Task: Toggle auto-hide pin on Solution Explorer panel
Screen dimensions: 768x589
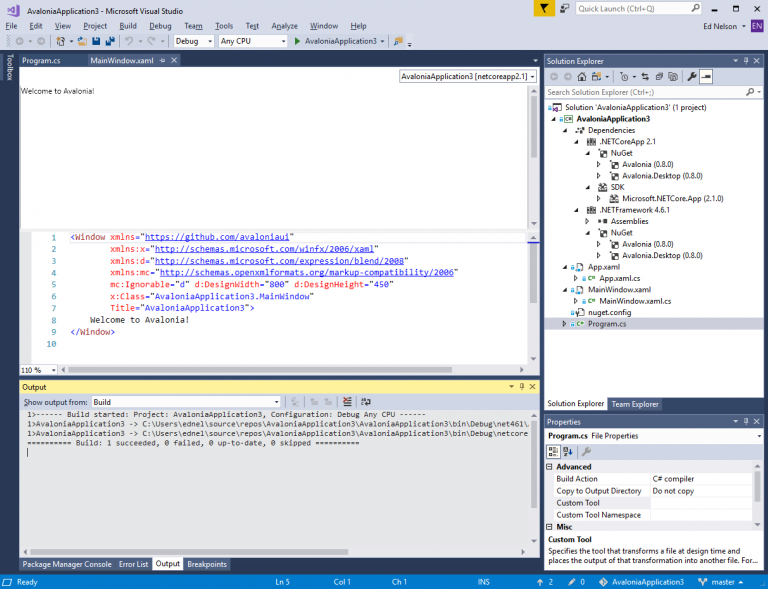Action: [745, 61]
